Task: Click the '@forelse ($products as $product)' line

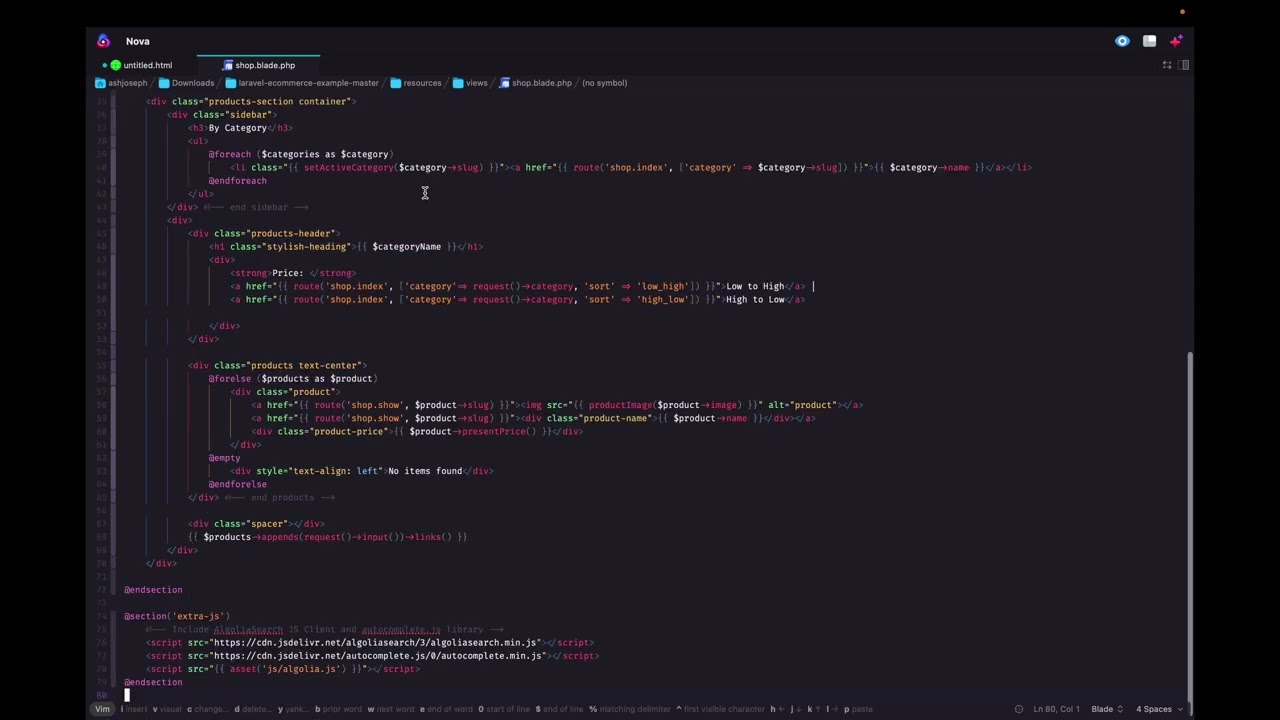Action: pyautogui.click(x=292, y=378)
